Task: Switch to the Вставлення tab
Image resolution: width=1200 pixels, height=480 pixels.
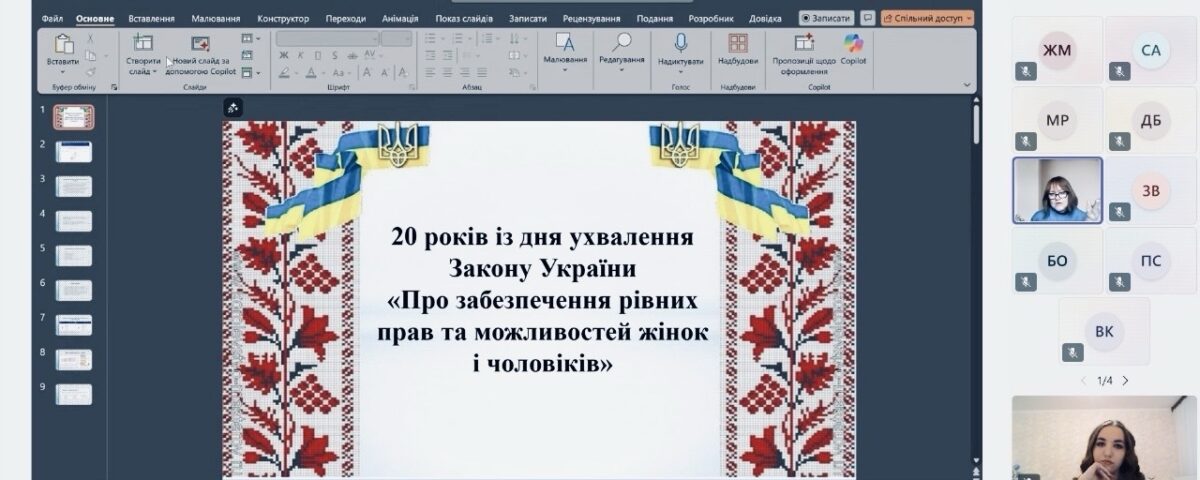Action: (x=151, y=18)
